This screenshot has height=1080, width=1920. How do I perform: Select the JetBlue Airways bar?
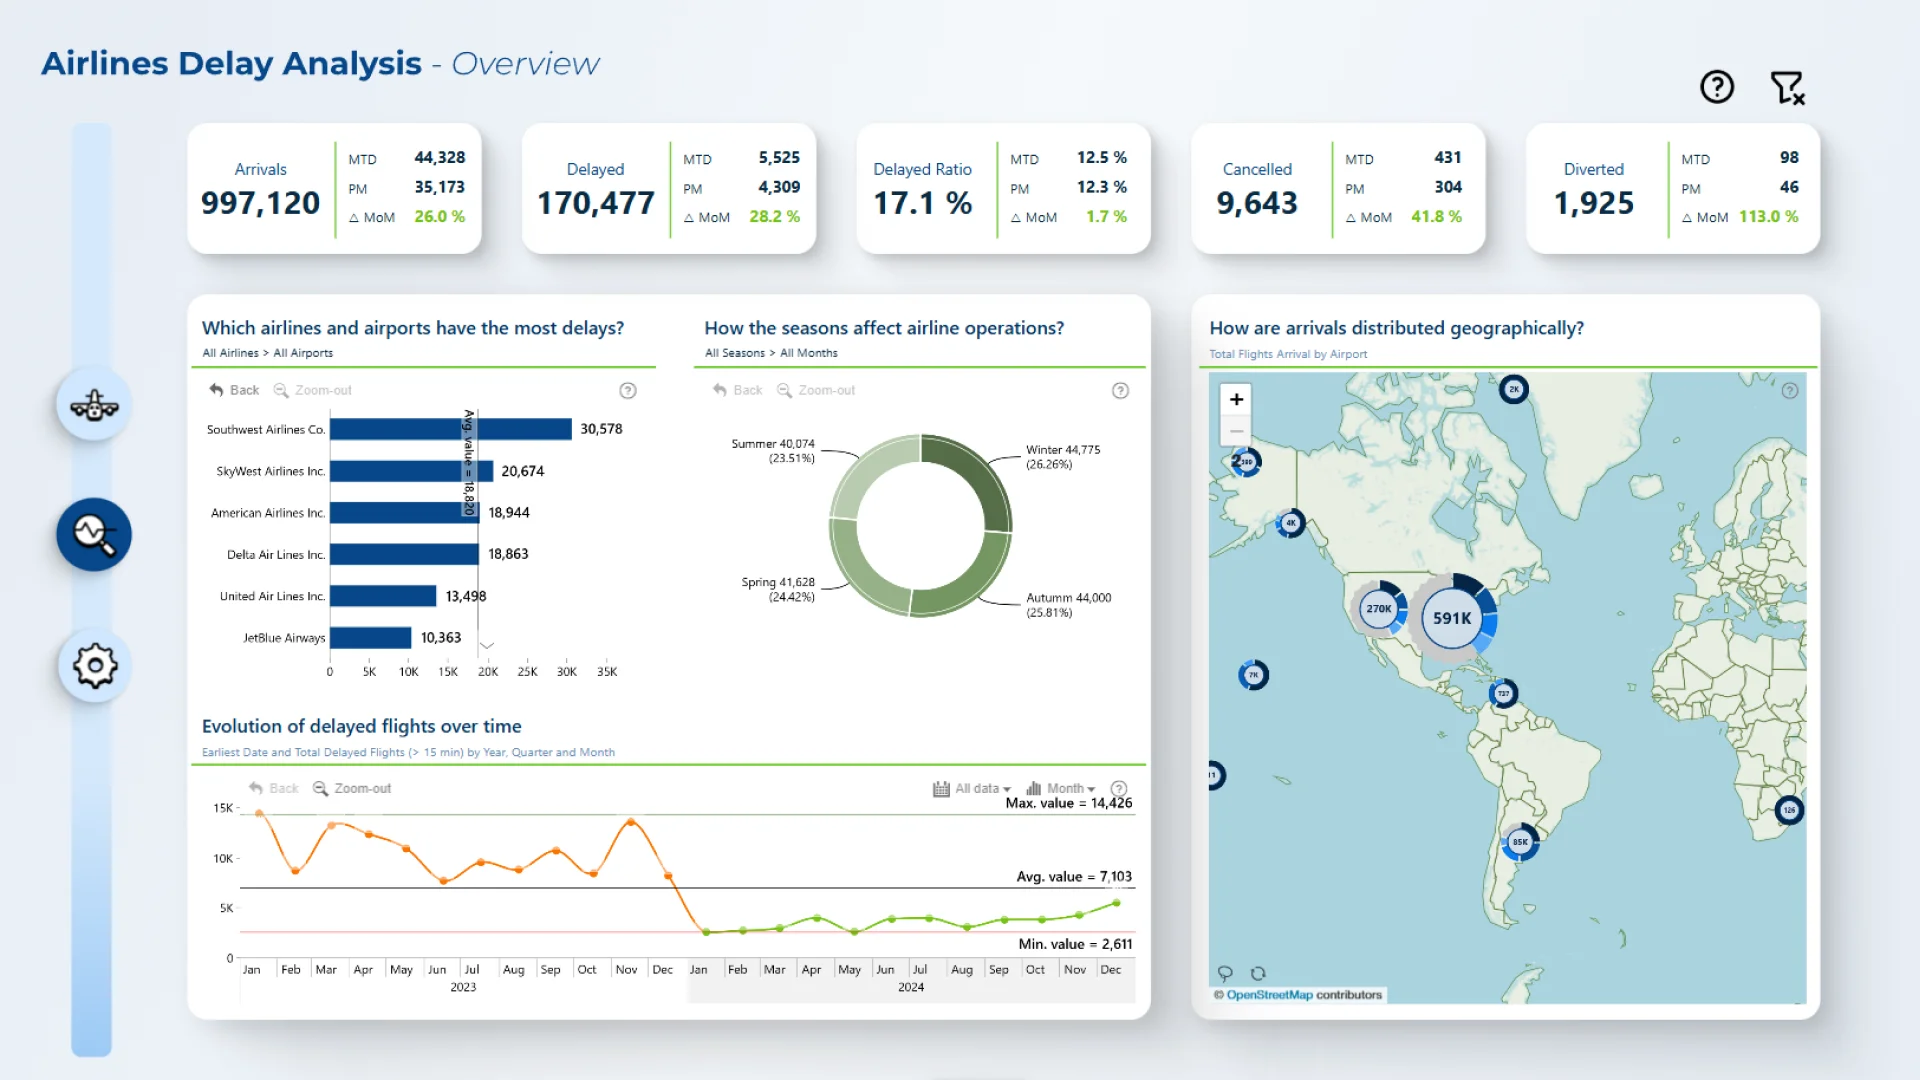(x=371, y=638)
